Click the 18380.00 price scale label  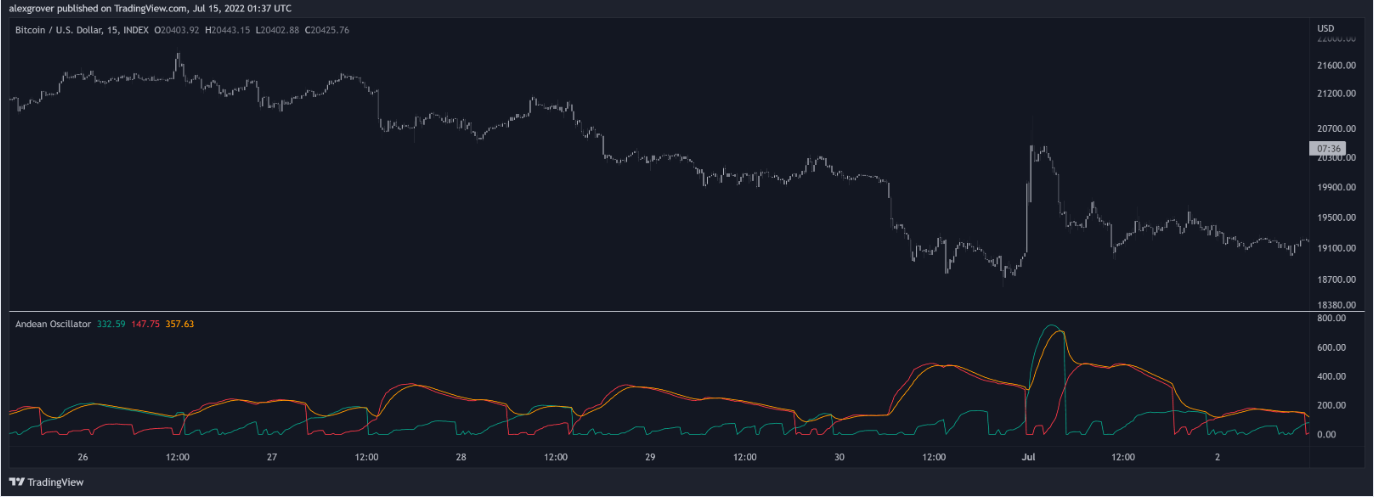[x=1335, y=305]
